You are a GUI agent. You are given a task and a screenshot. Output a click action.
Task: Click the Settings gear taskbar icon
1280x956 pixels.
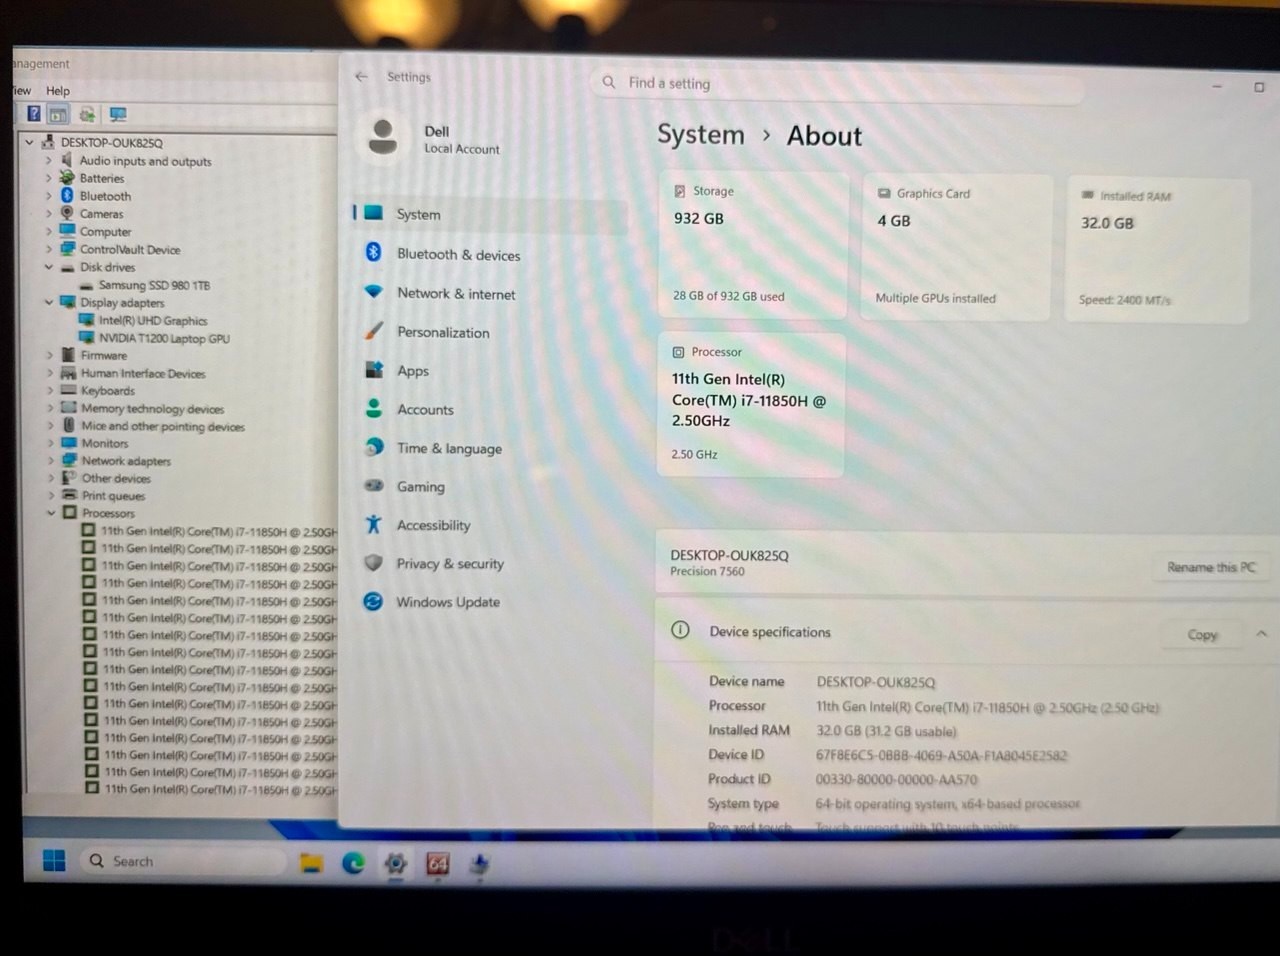click(x=395, y=864)
